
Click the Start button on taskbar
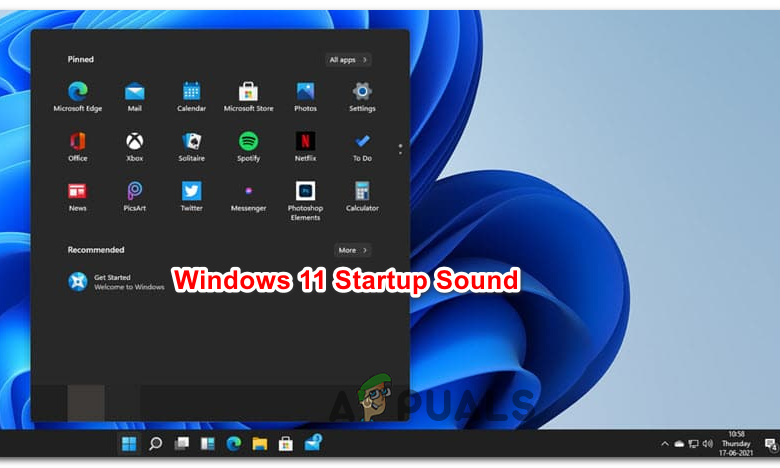point(129,443)
